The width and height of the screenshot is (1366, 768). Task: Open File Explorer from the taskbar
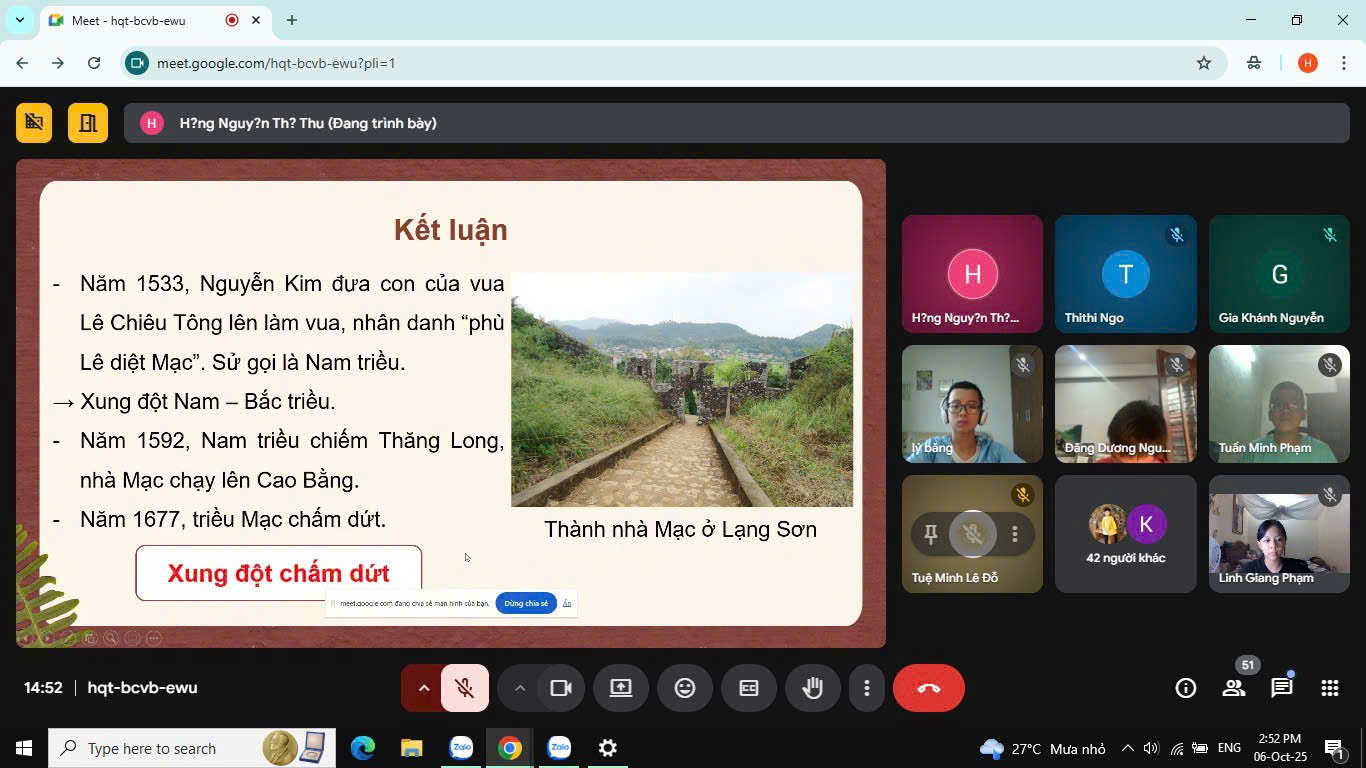[x=411, y=748]
